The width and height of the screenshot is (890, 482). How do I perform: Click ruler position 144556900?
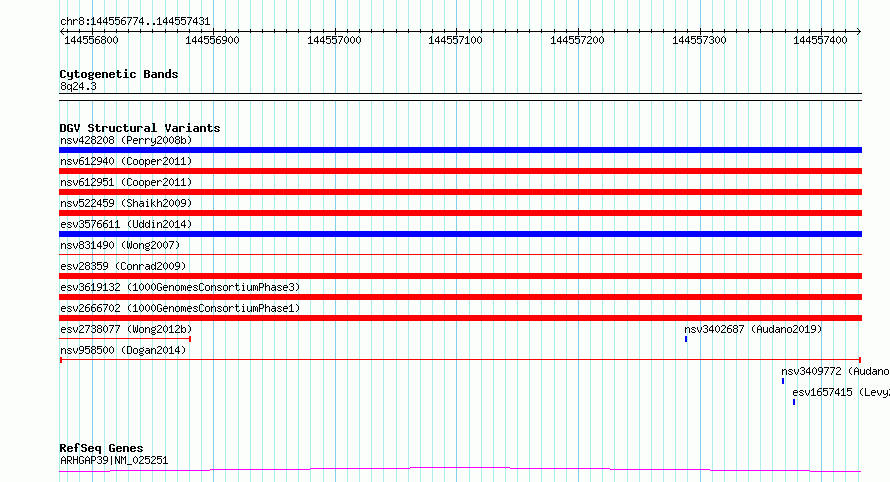coord(212,40)
